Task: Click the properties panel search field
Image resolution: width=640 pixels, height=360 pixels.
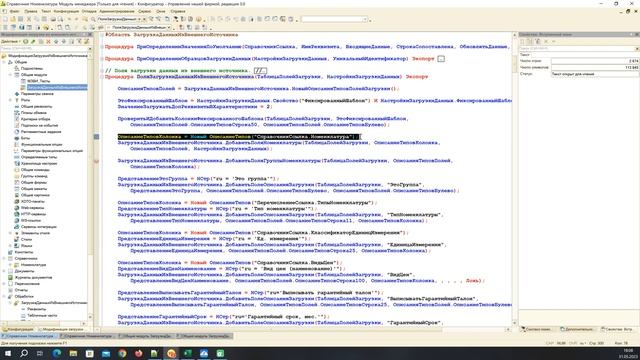Action: tap(577, 49)
